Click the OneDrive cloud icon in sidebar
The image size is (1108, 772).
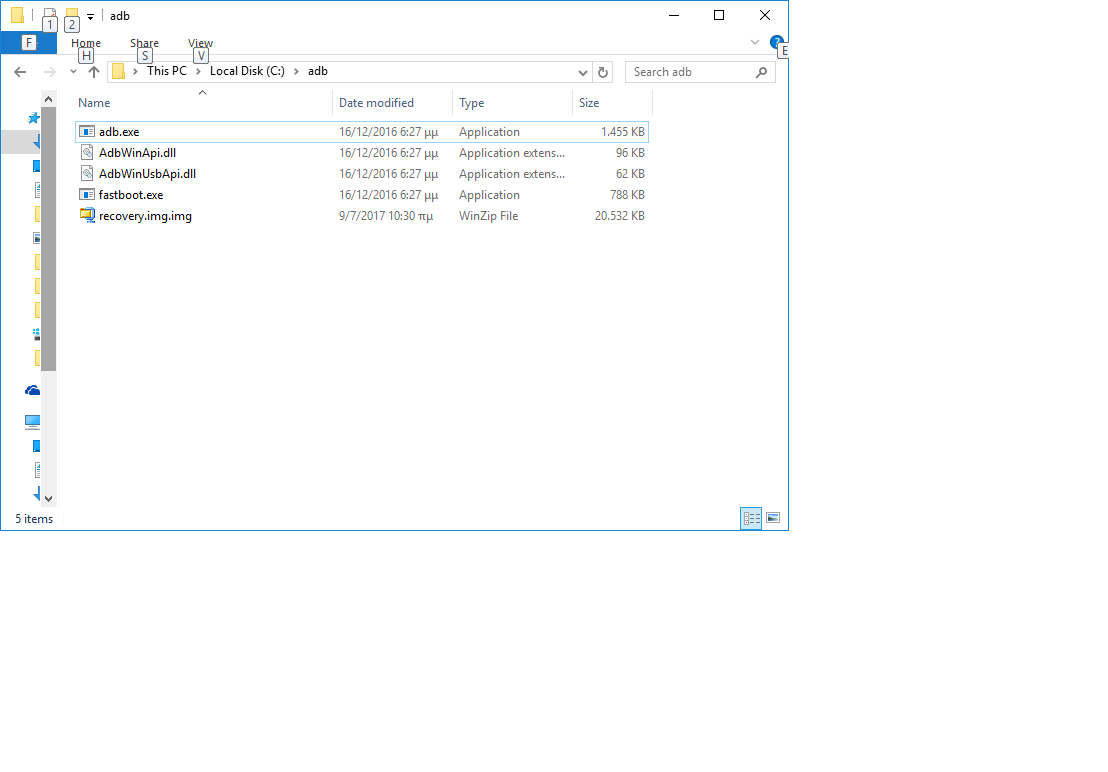click(33, 391)
